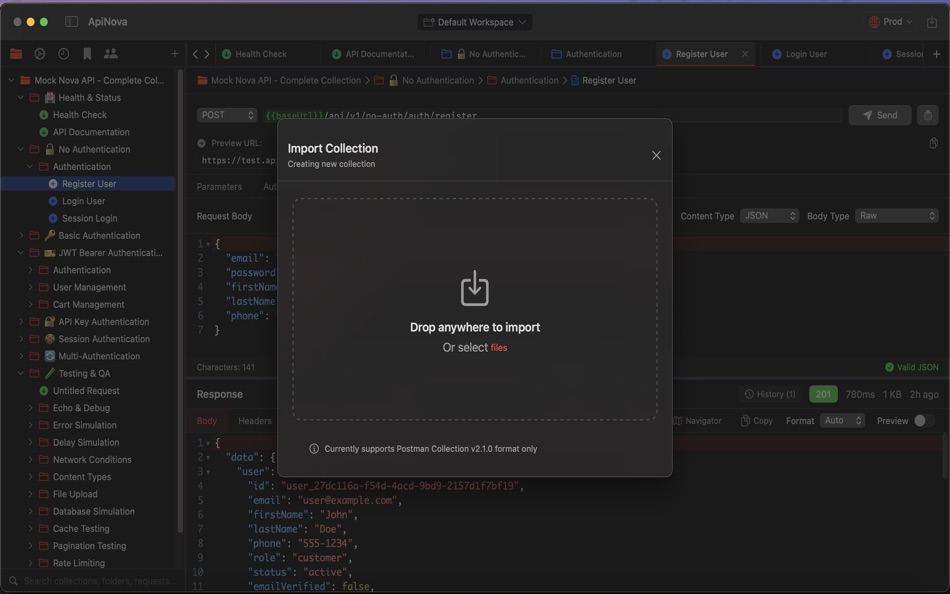Viewport: 950px width, 594px height.
Task: Open Untitled Request in sidebar
Action: click(x=86, y=391)
